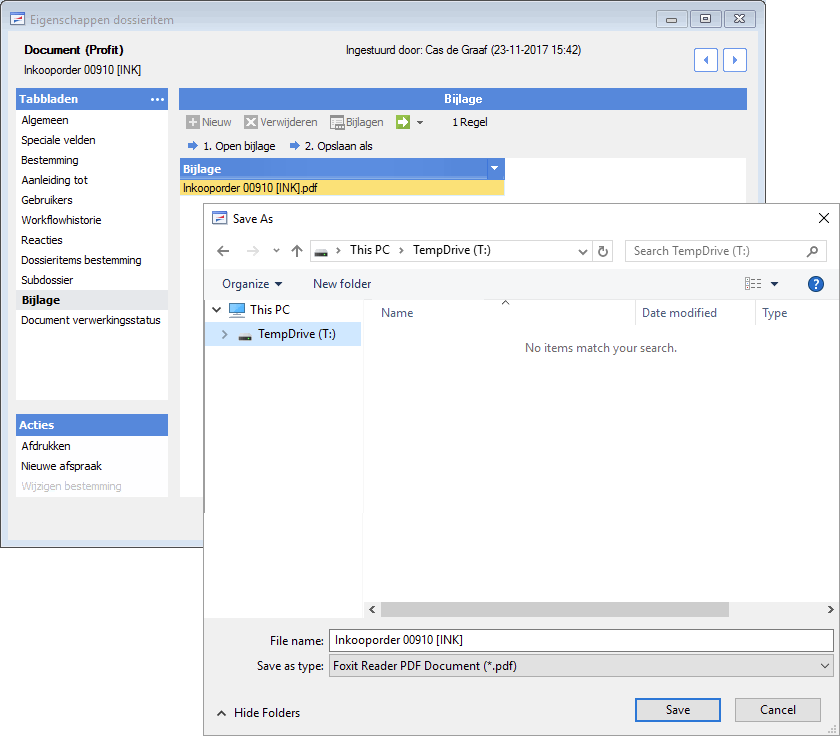This screenshot has height=736, width=840.
Task: Refresh the TempDrive folder listing
Action: (603, 251)
